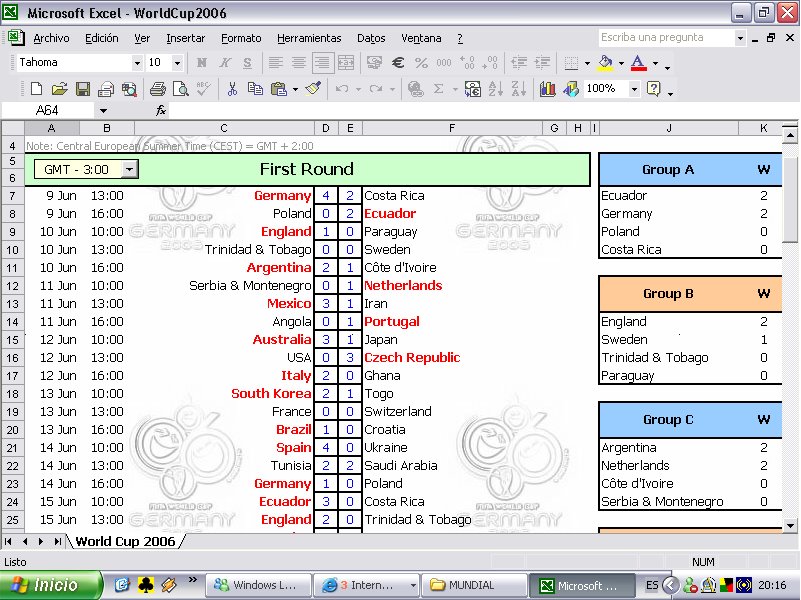801x600 pixels.
Task: Open the Datos menu
Action: pos(371,38)
